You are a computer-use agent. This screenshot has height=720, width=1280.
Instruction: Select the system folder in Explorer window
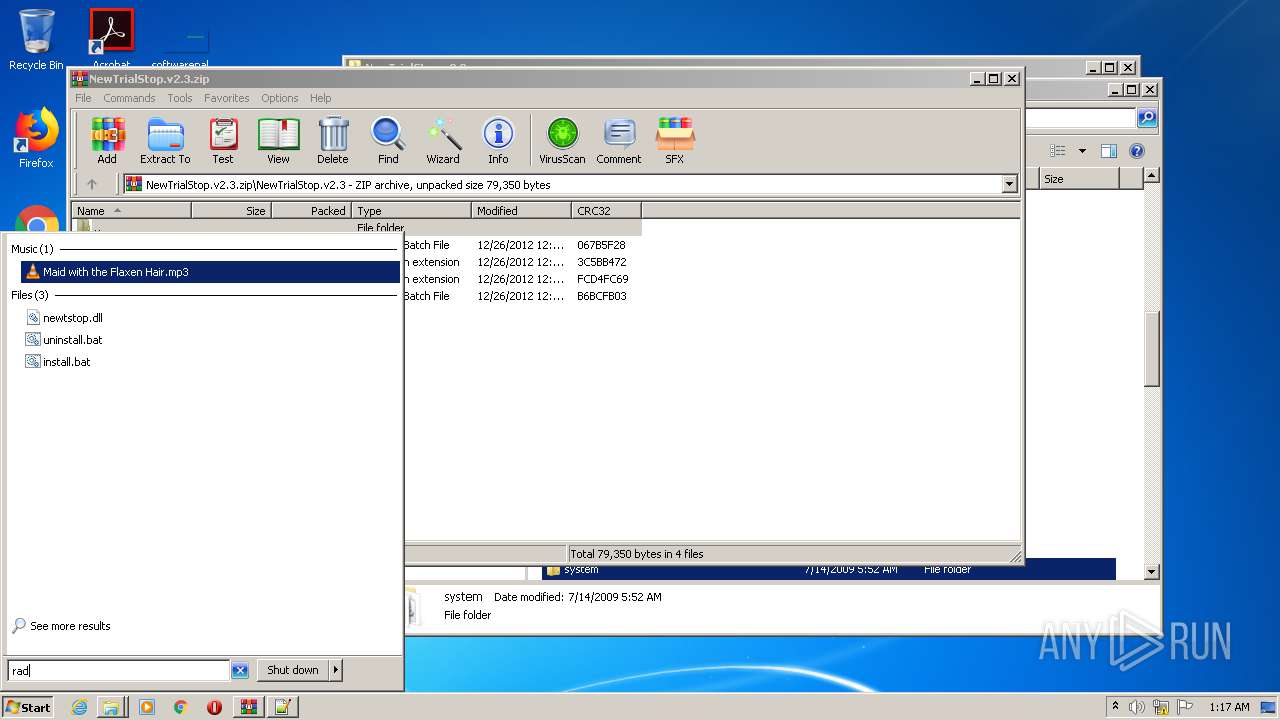[x=829, y=570]
